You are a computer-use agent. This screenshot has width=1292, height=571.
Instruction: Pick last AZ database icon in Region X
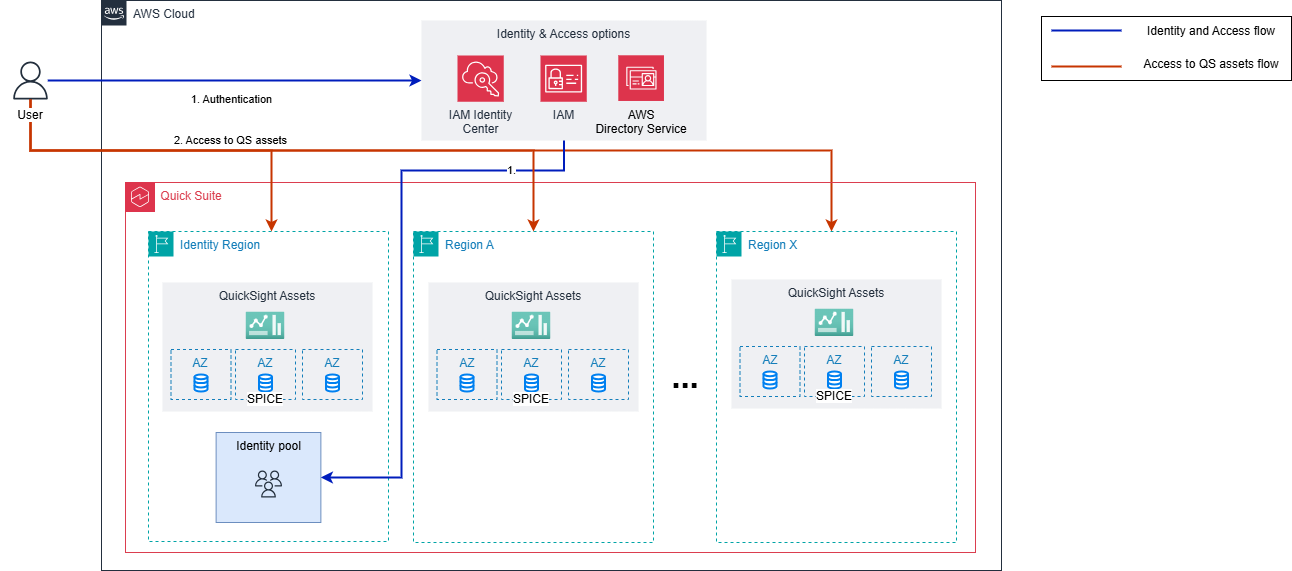pos(901,380)
